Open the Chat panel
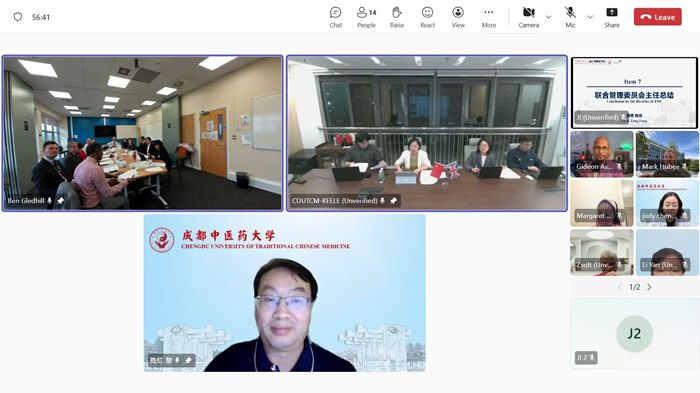The width and height of the screenshot is (700, 393). click(x=336, y=17)
